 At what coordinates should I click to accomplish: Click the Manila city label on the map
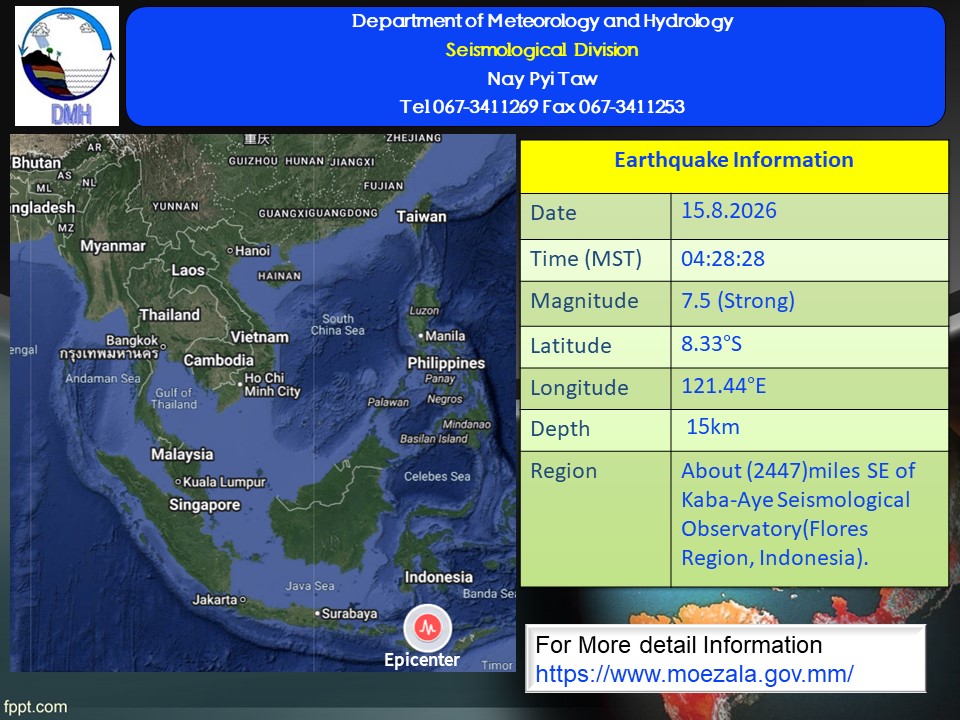tap(445, 336)
